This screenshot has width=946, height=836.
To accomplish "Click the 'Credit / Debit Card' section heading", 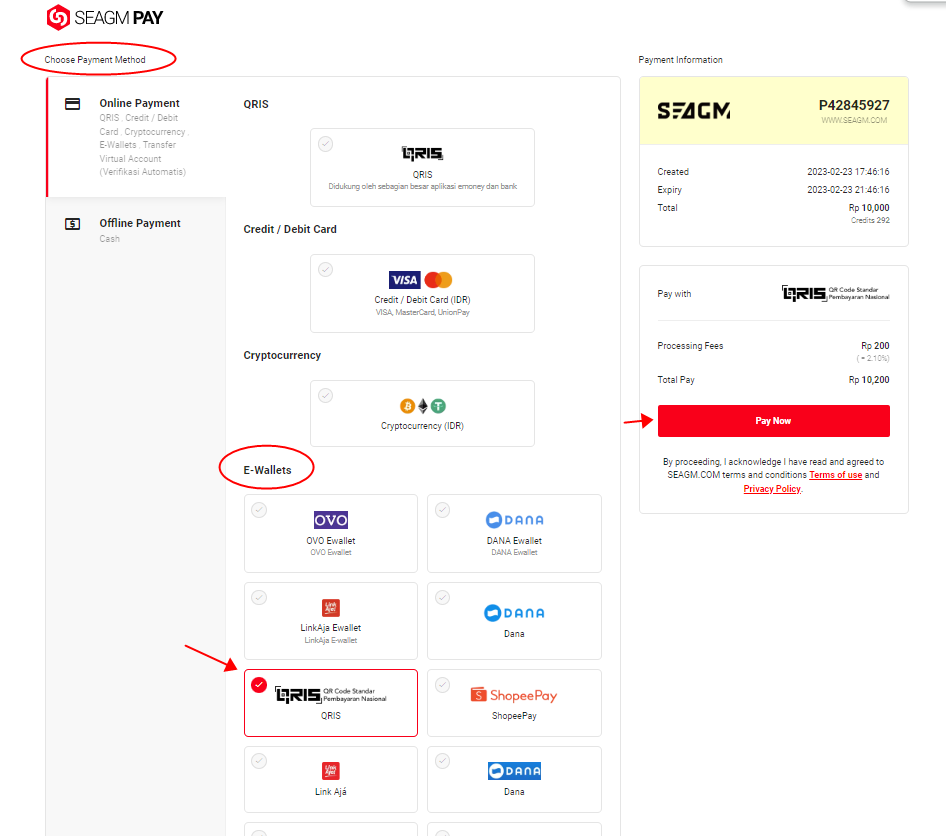I will [x=290, y=229].
